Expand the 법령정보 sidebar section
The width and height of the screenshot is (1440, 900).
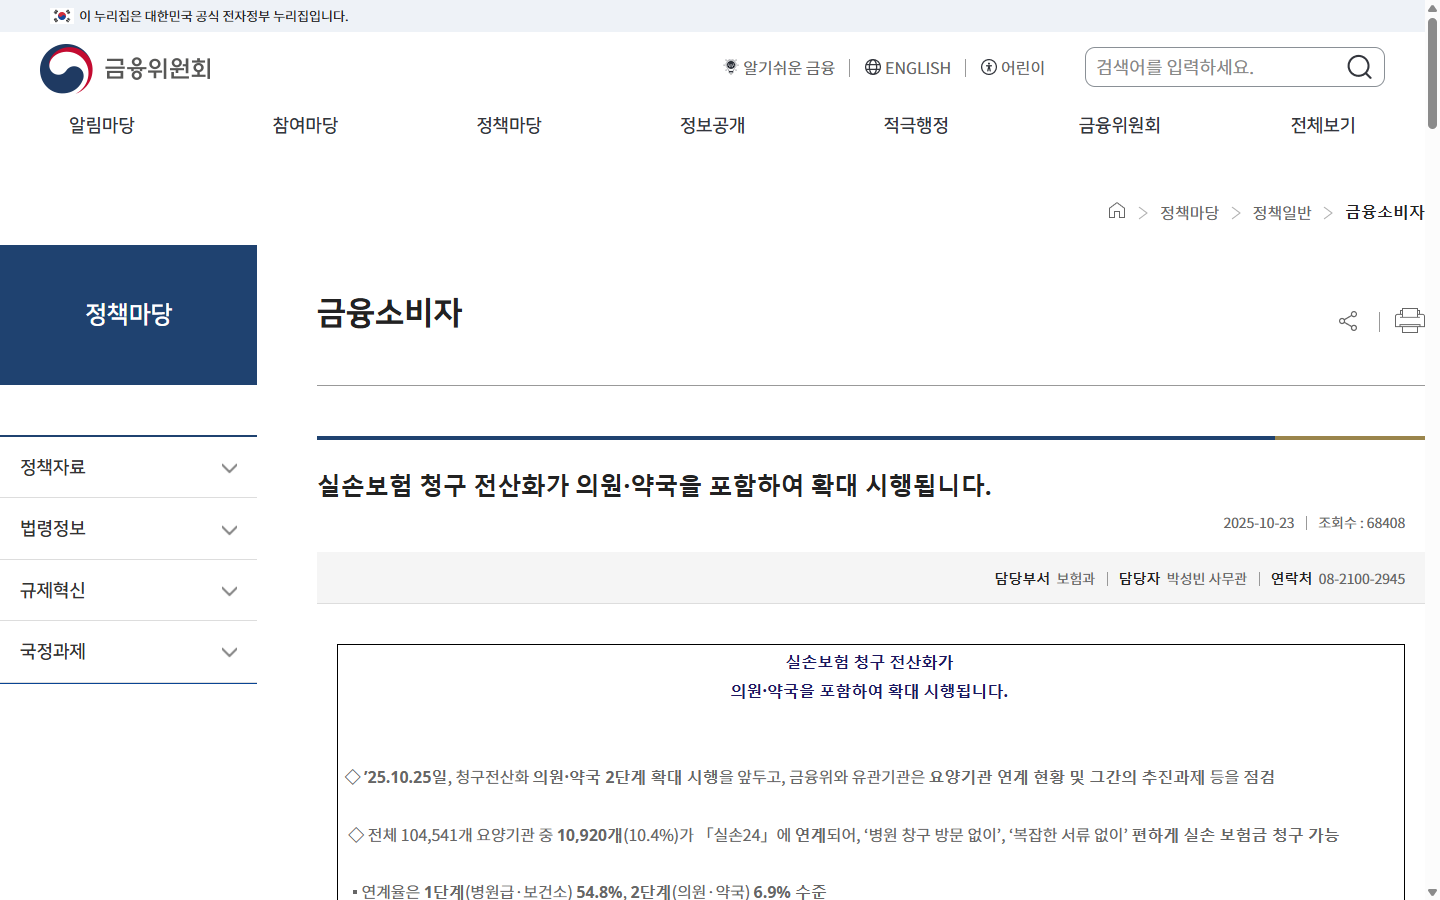pos(128,529)
